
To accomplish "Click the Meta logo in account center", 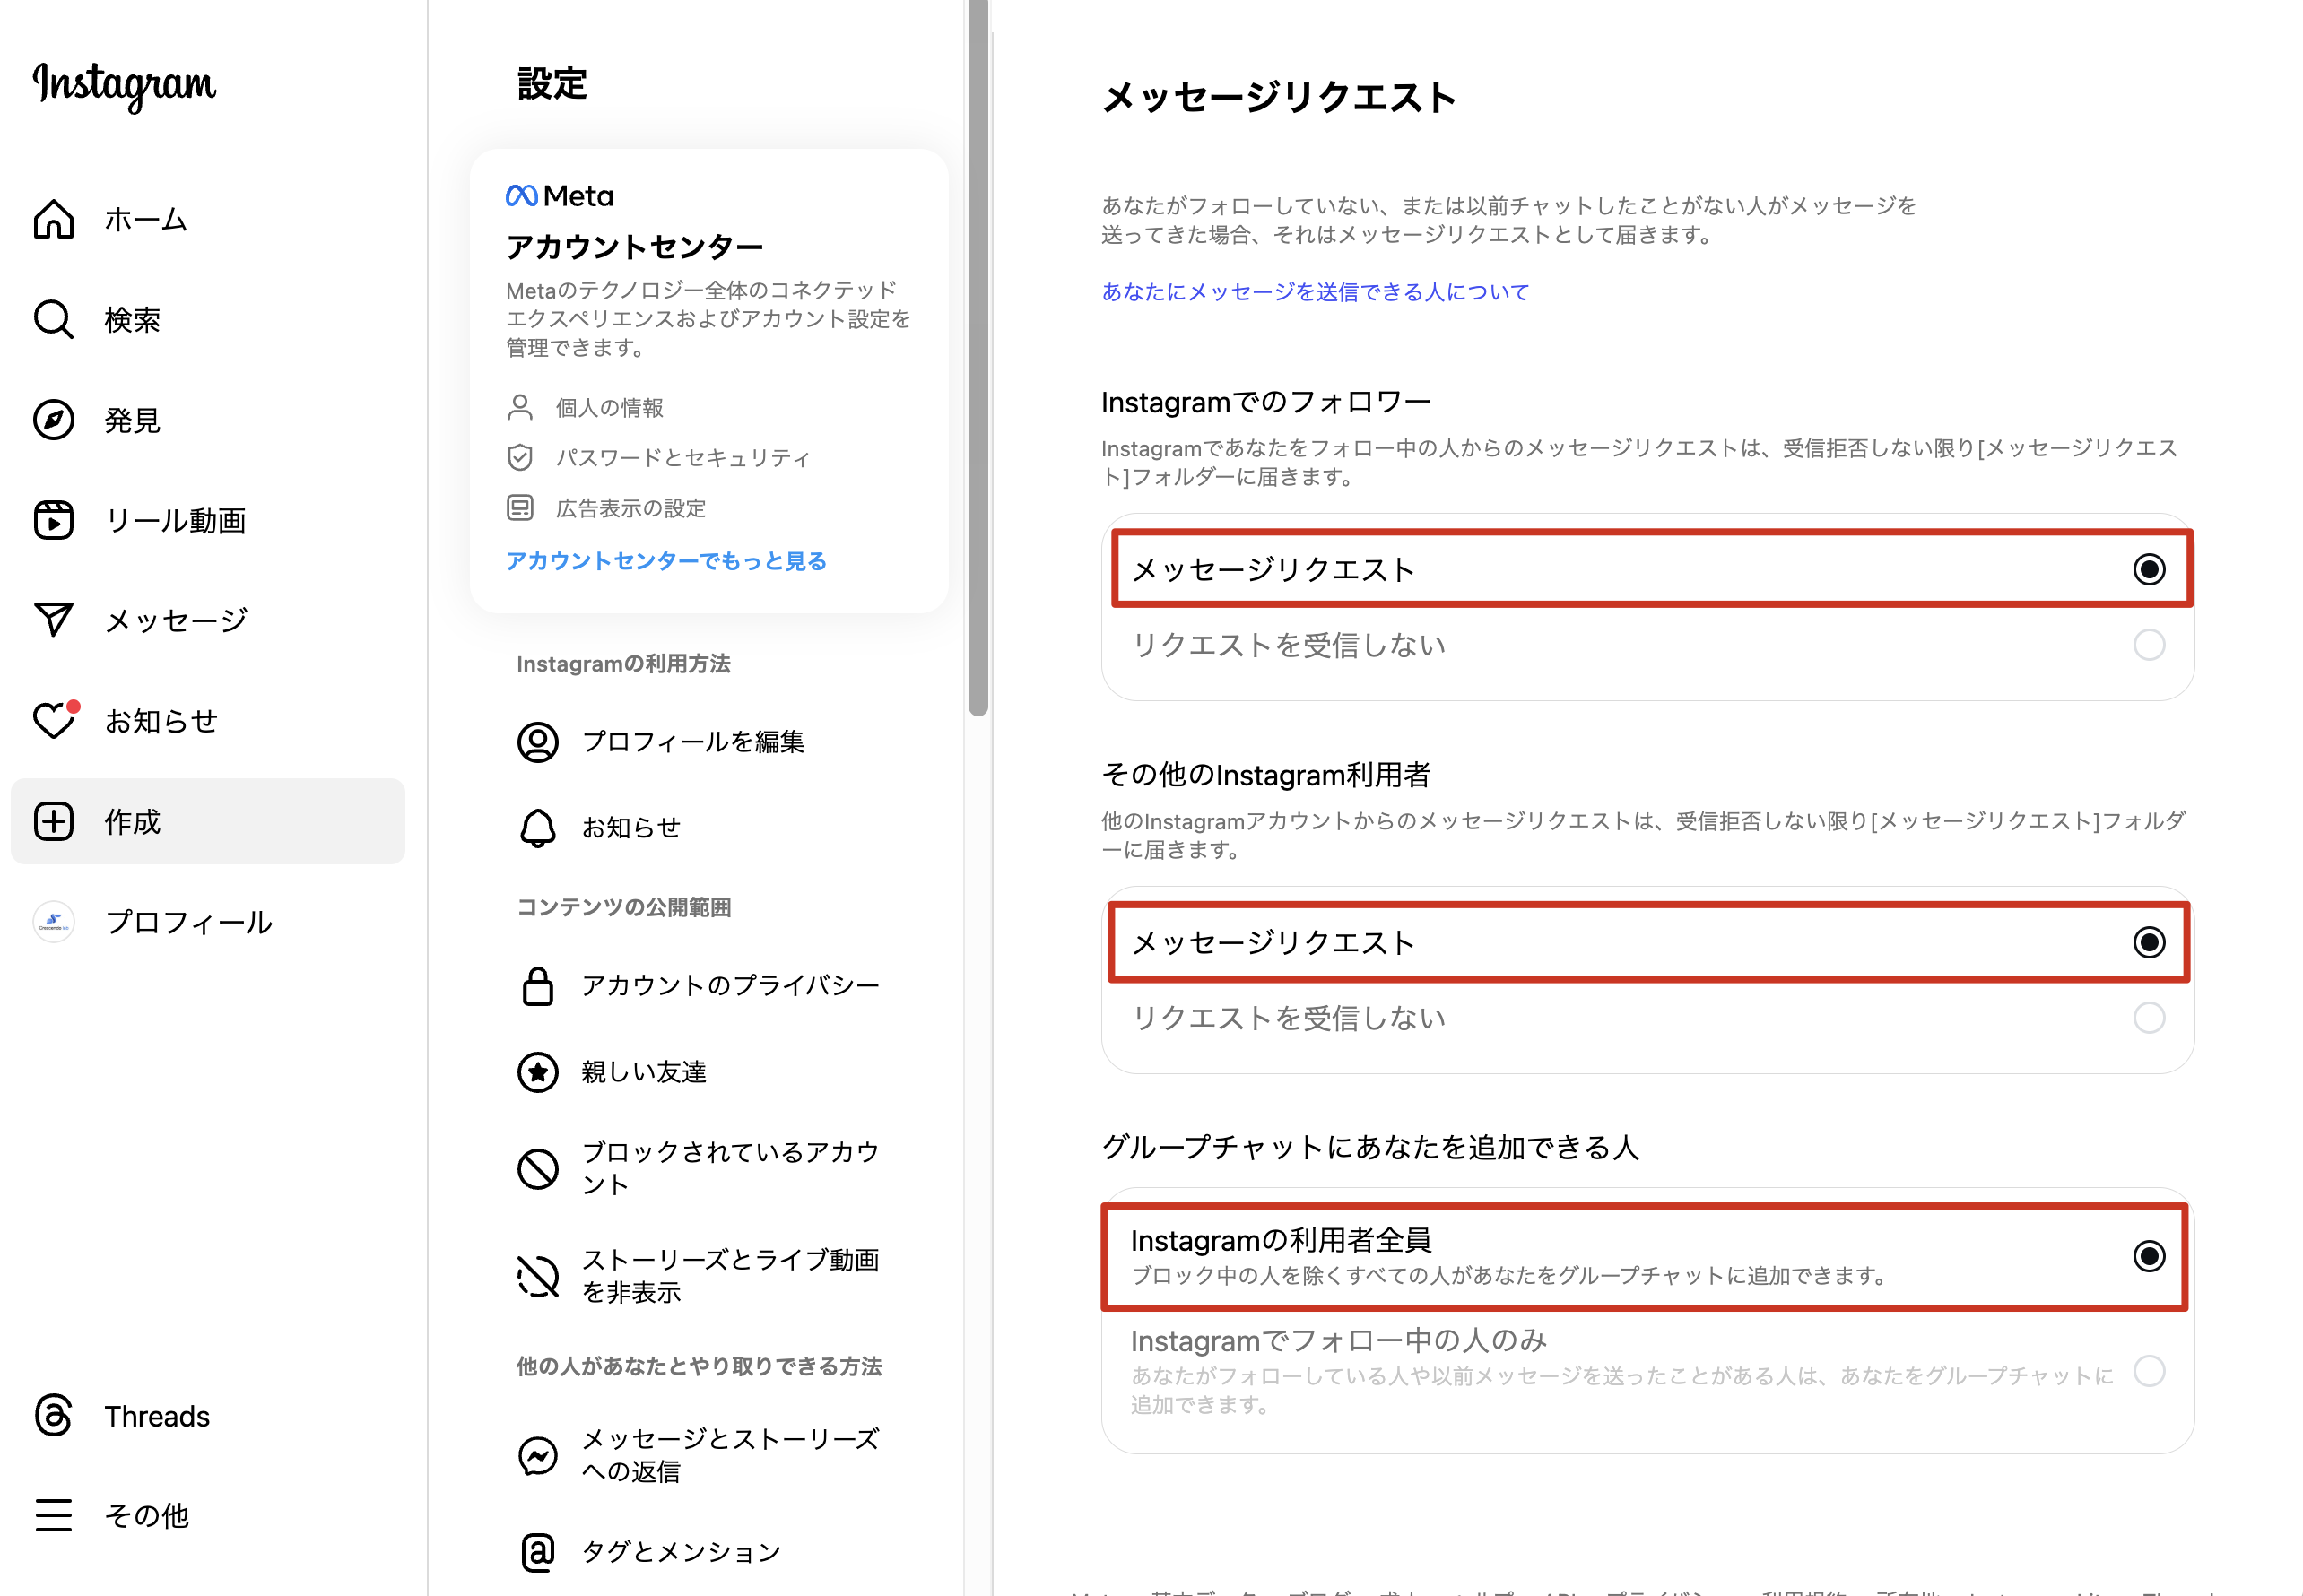I will coord(559,196).
